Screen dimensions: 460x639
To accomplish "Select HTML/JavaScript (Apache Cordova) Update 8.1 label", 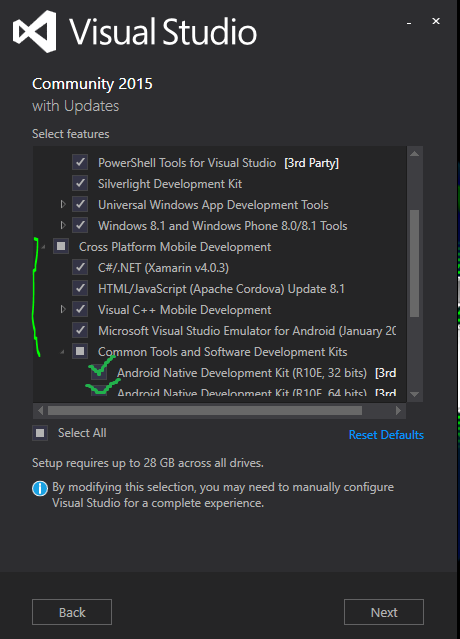I will pos(221,289).
